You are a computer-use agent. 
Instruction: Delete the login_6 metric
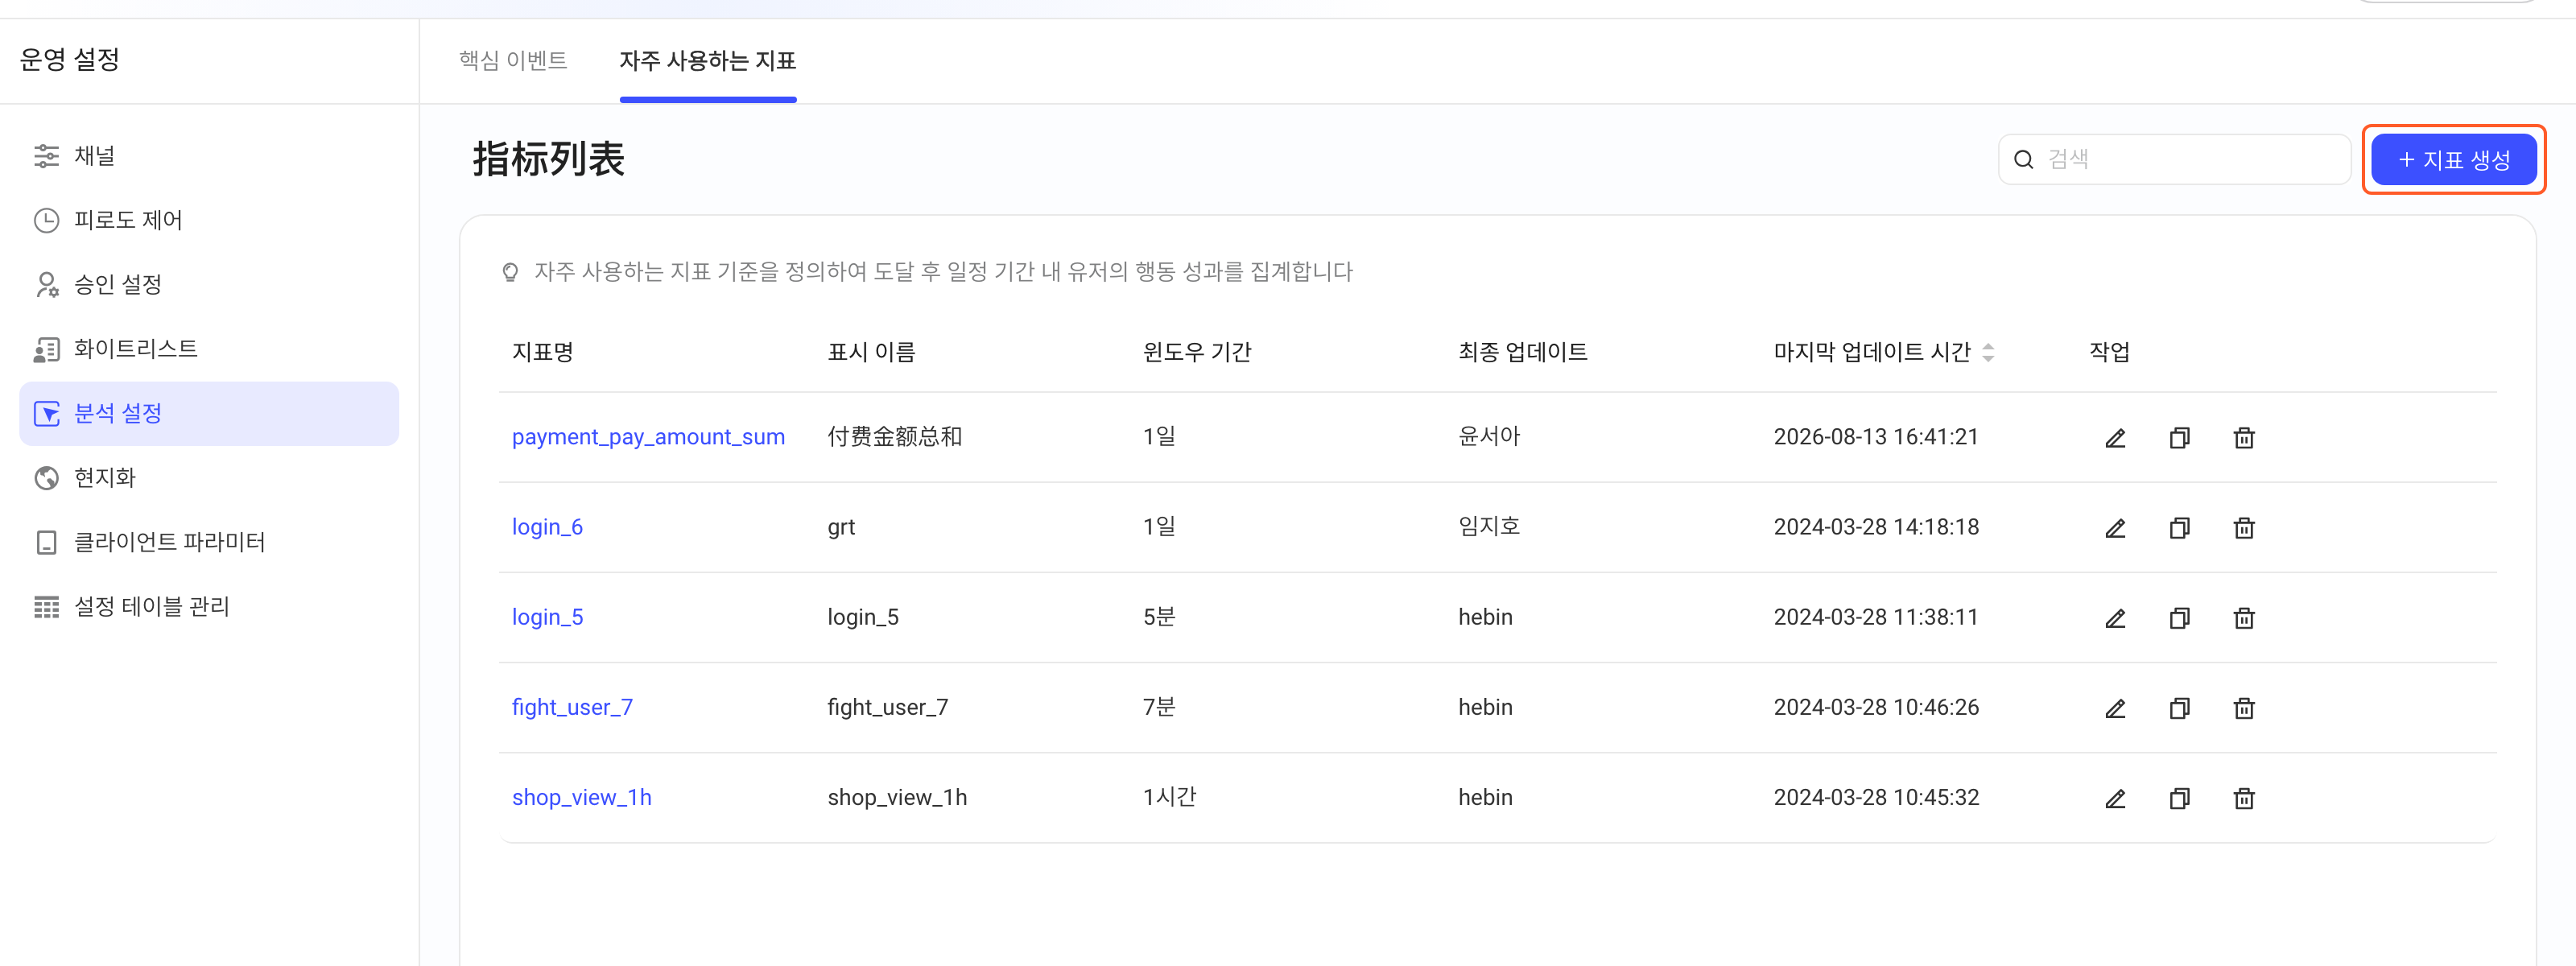2244,528
